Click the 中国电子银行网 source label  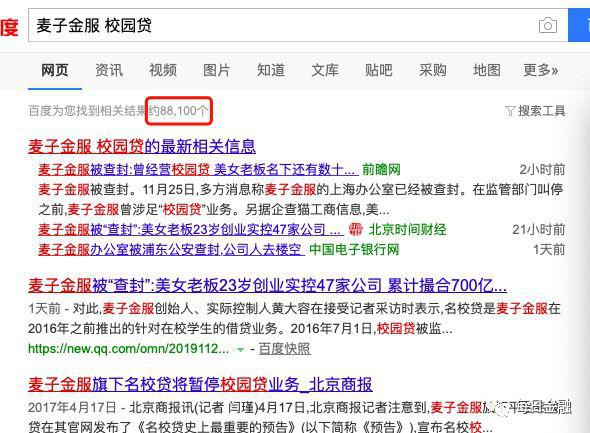click(x=354, y=249)
